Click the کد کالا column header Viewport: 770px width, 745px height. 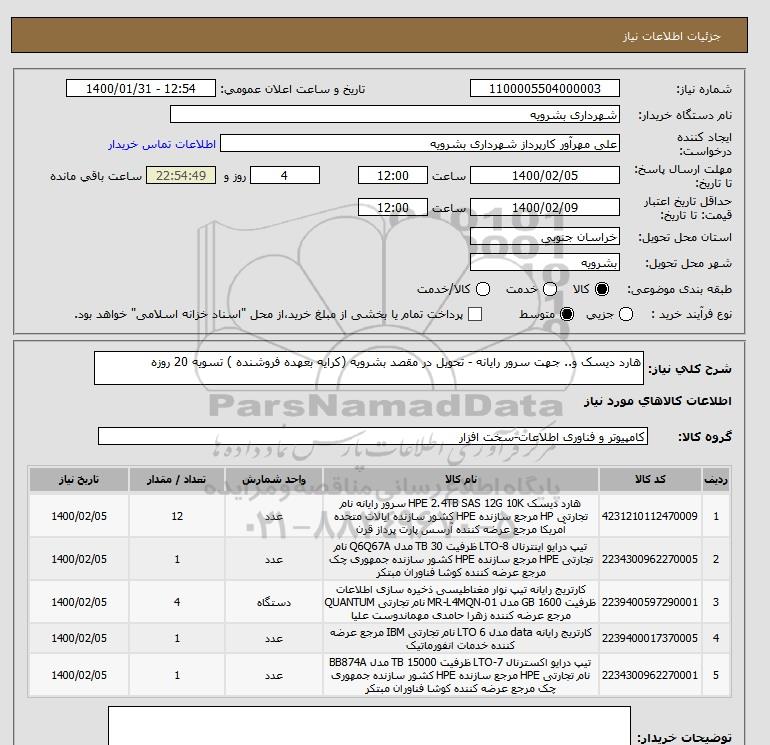coord(650,479)
